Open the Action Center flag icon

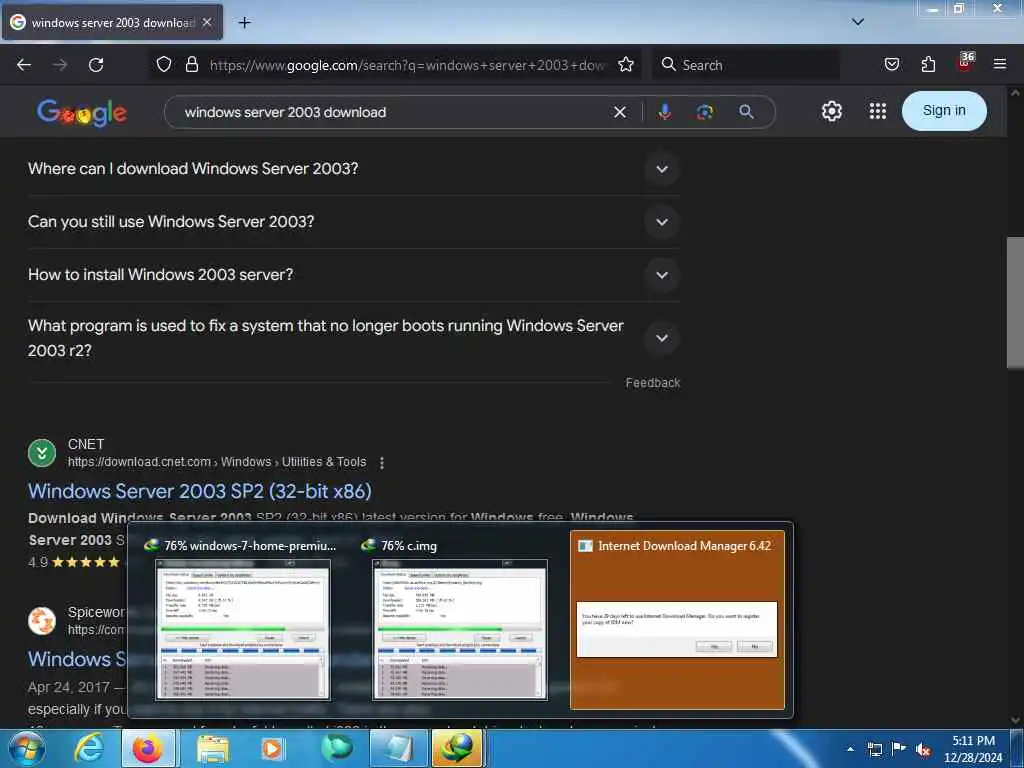899,748
